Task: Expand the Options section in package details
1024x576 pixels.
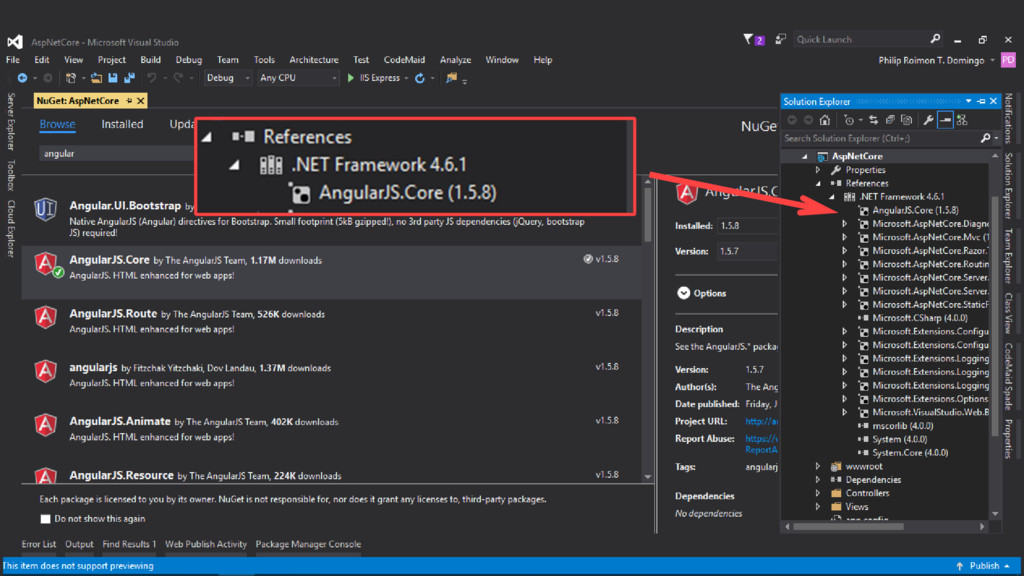Action: click(x=683, y=293)
